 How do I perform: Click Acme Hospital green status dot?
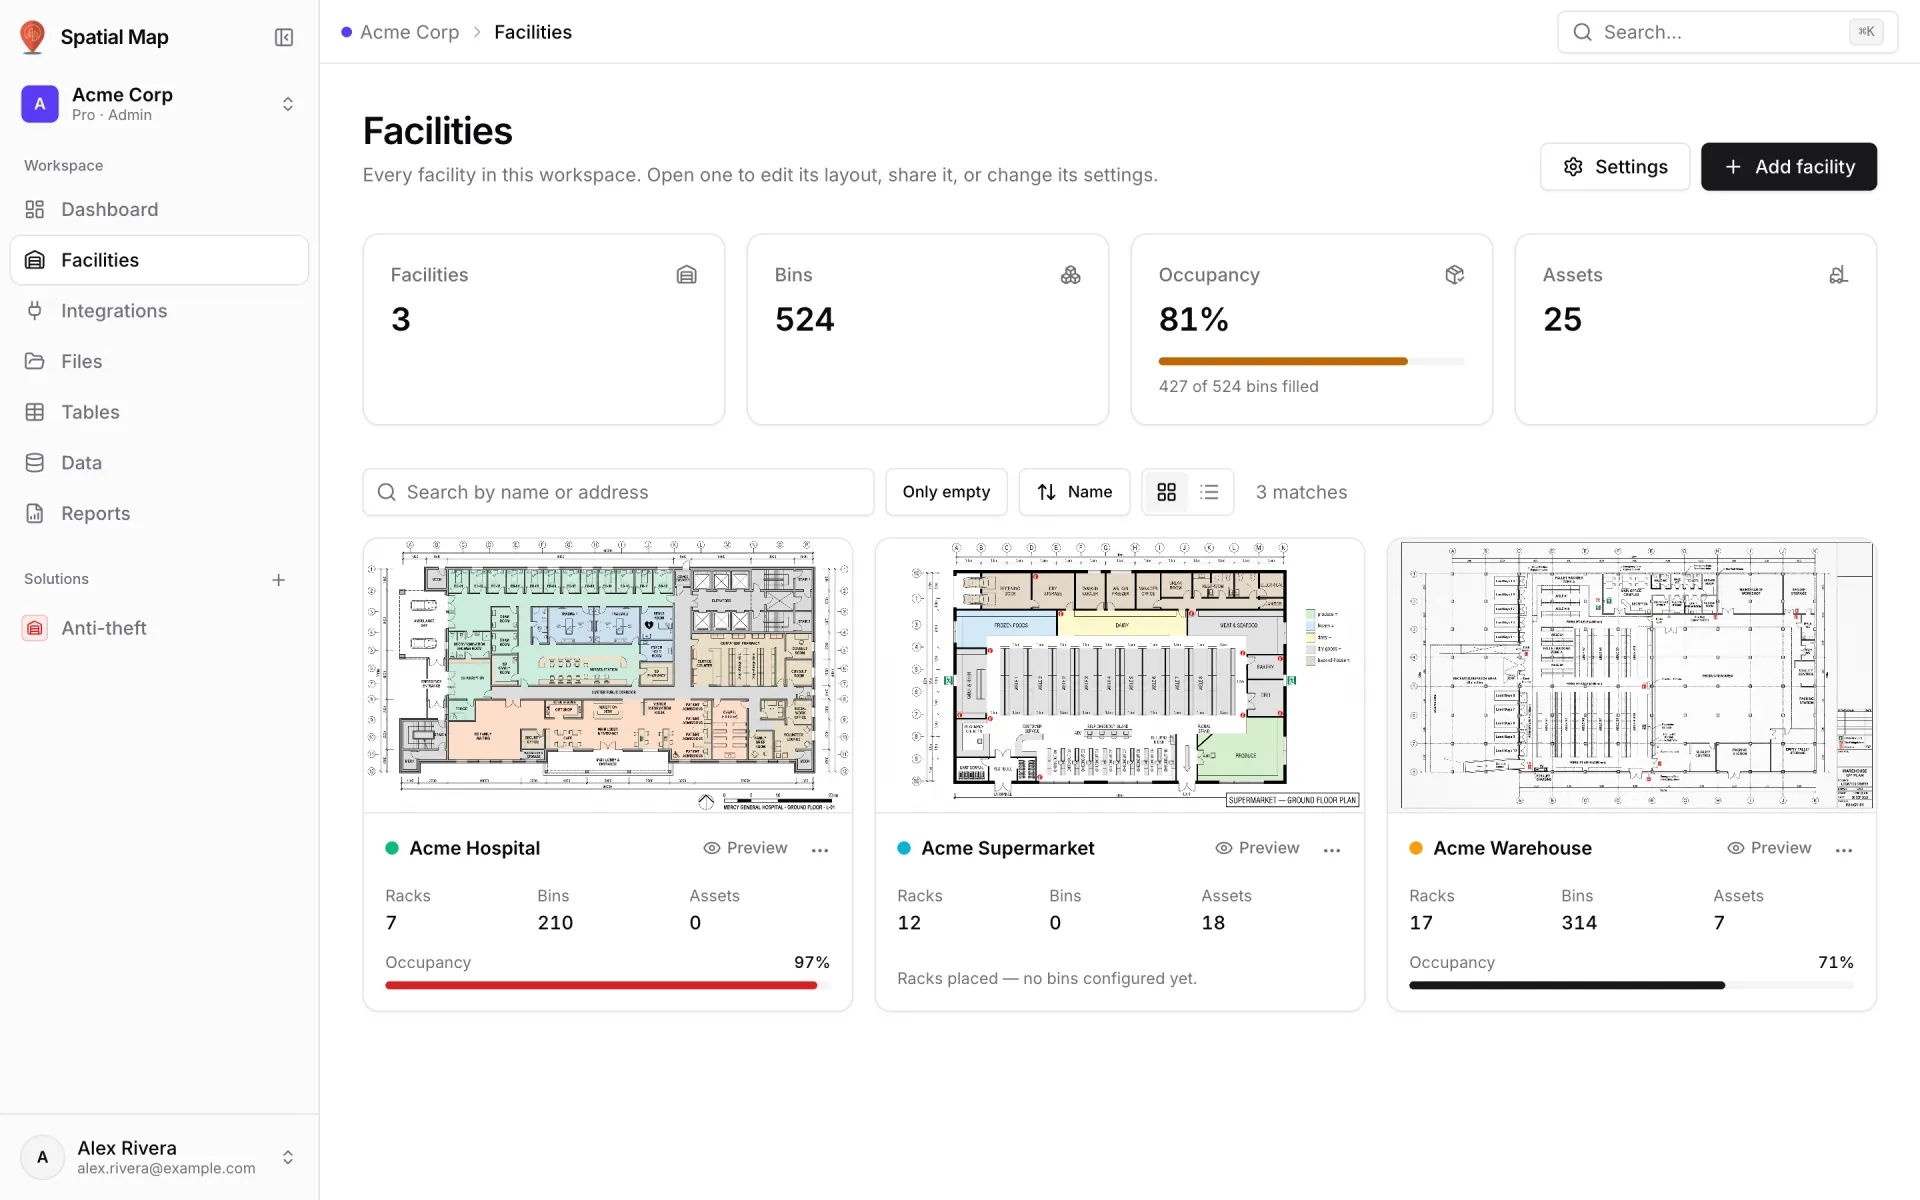(x=392, y=848)
